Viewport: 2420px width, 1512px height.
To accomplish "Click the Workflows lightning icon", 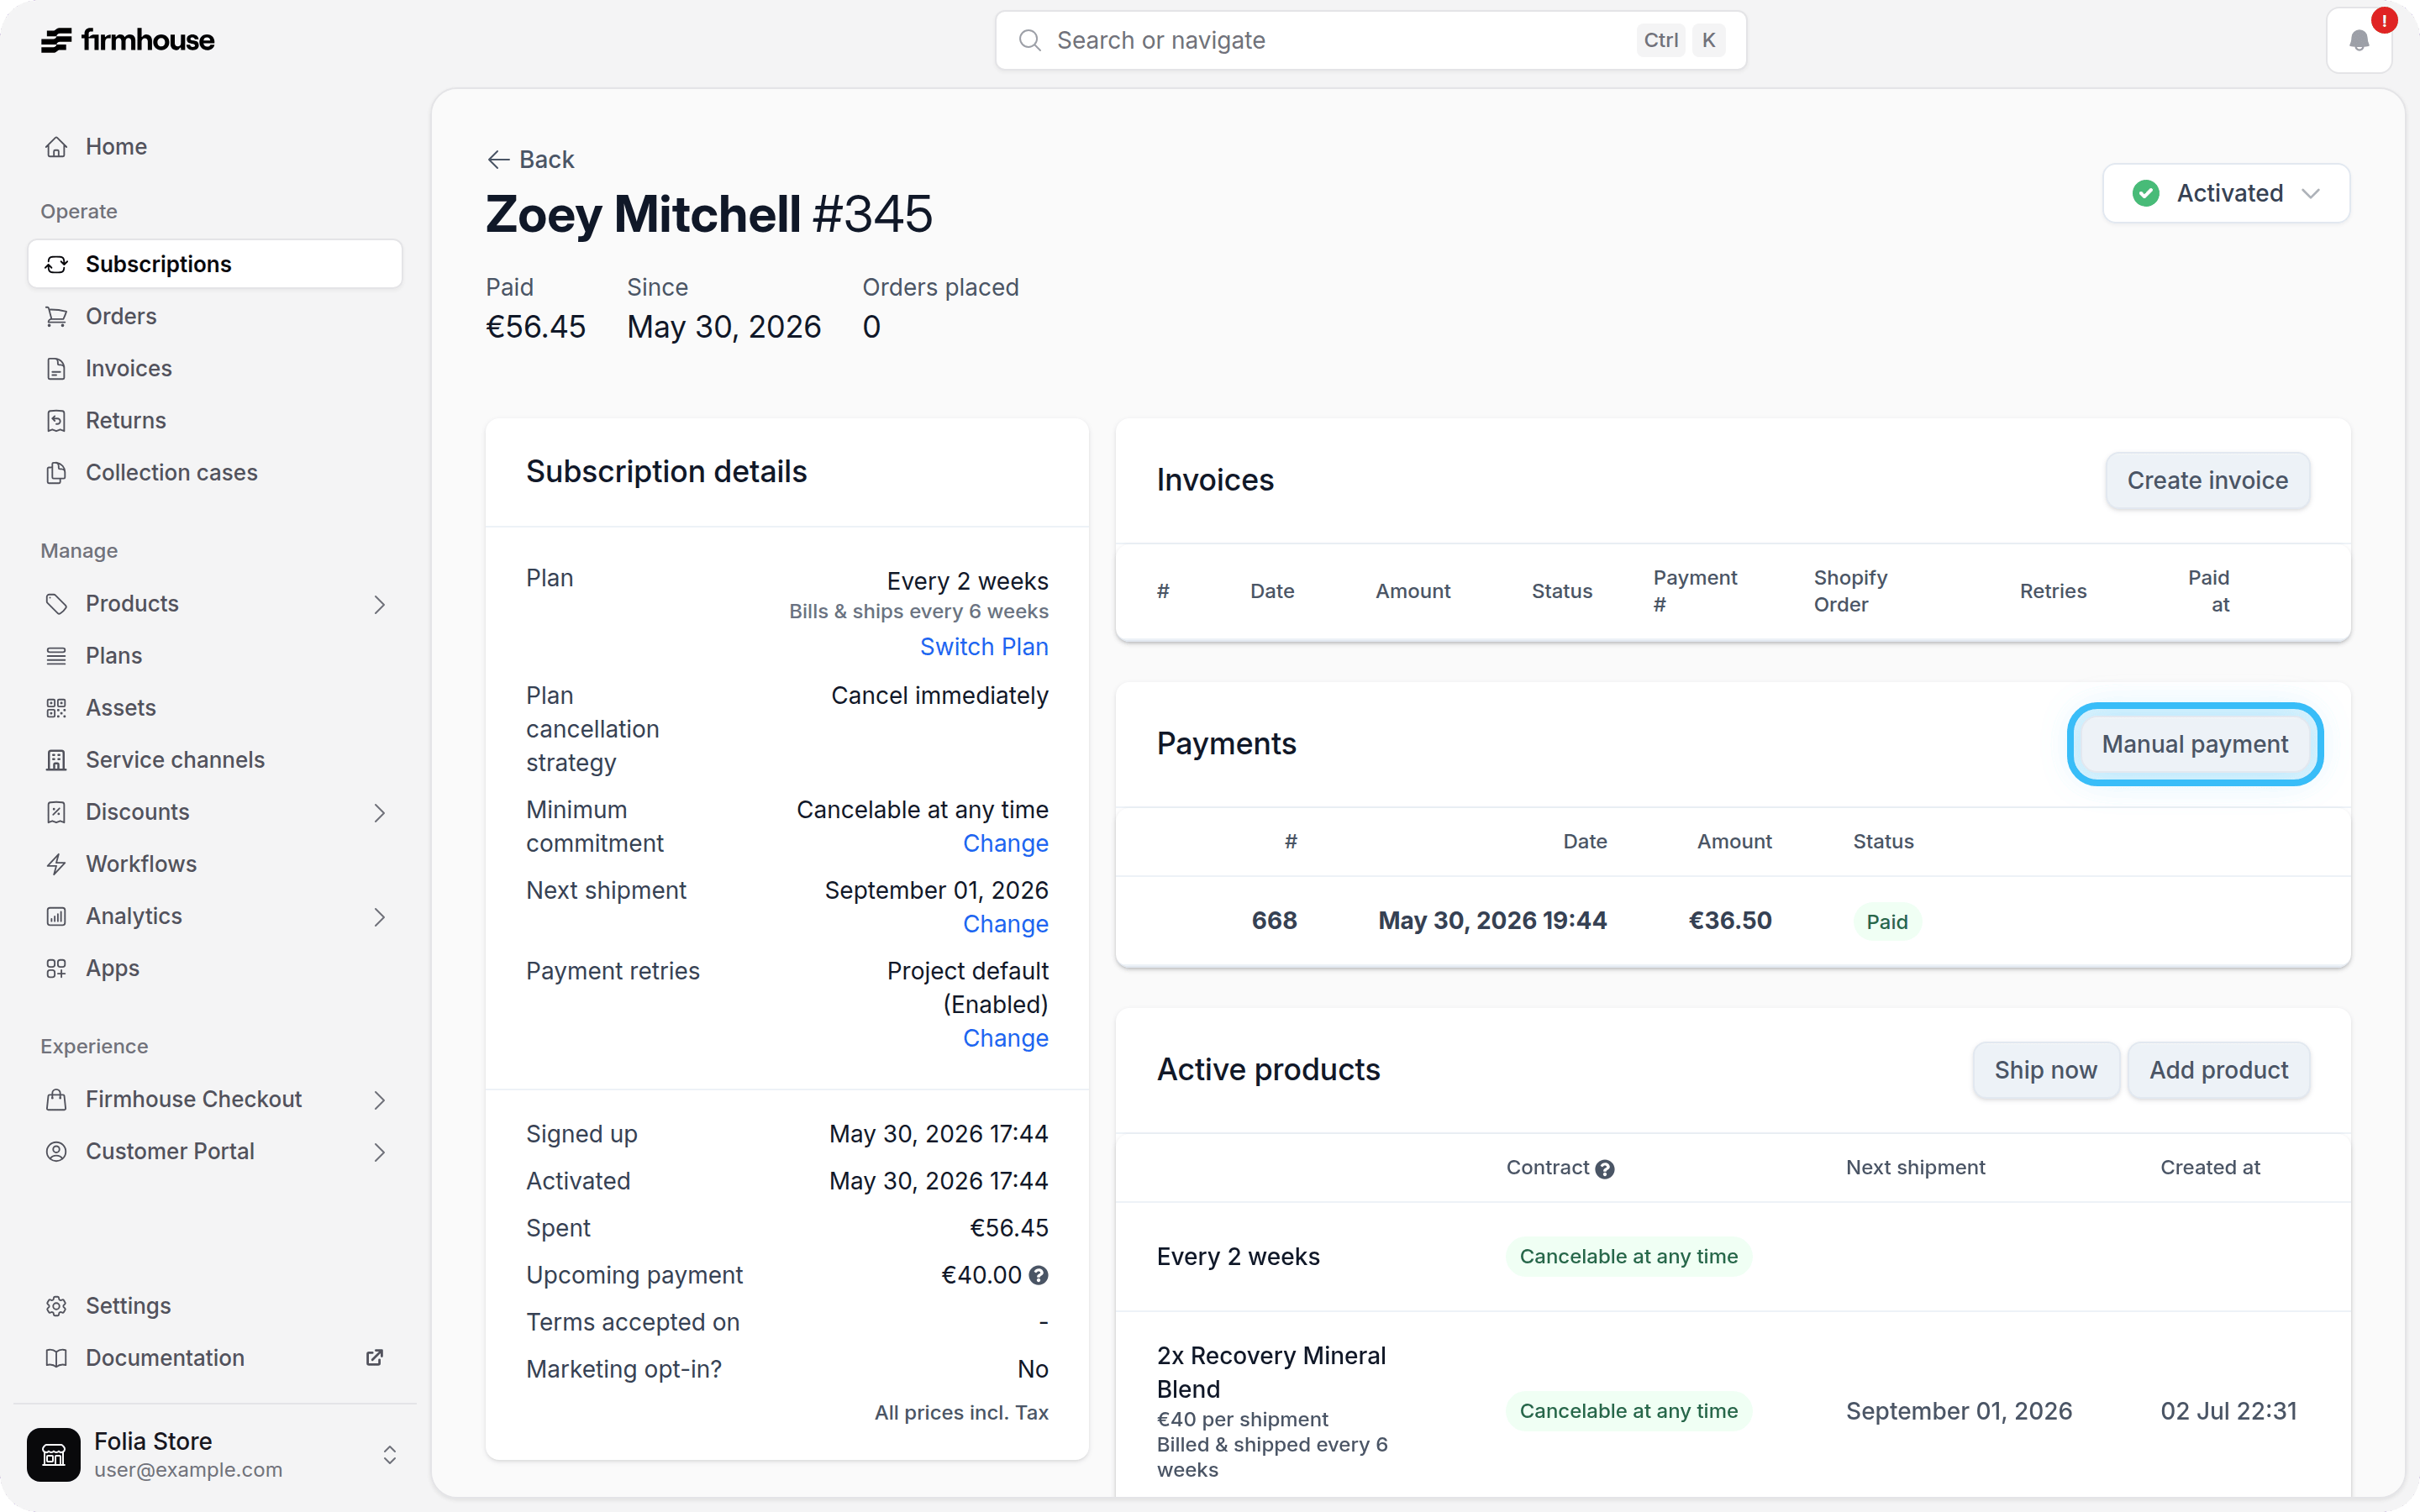I will pyautogui.click(x=56, y=864).
